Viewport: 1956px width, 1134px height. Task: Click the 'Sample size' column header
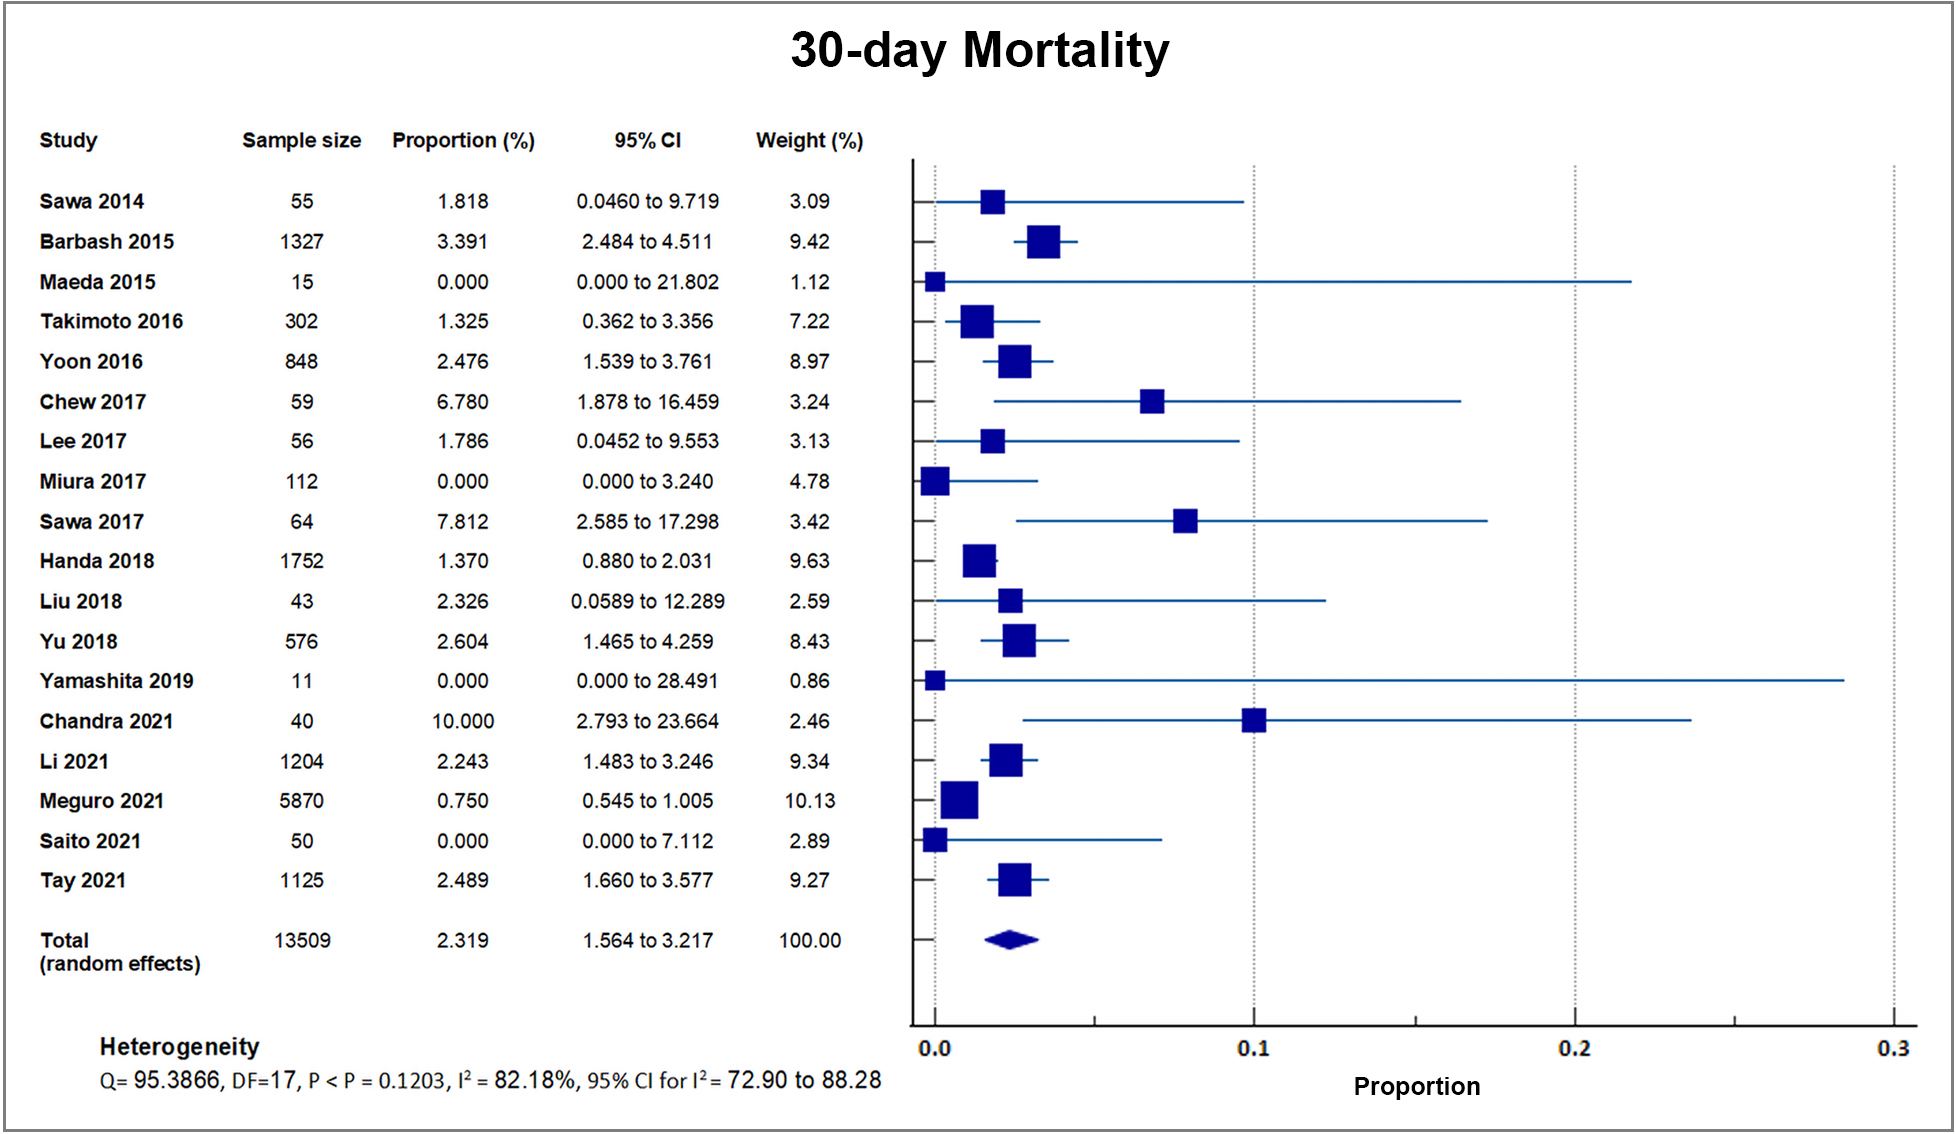click(301, 140)
